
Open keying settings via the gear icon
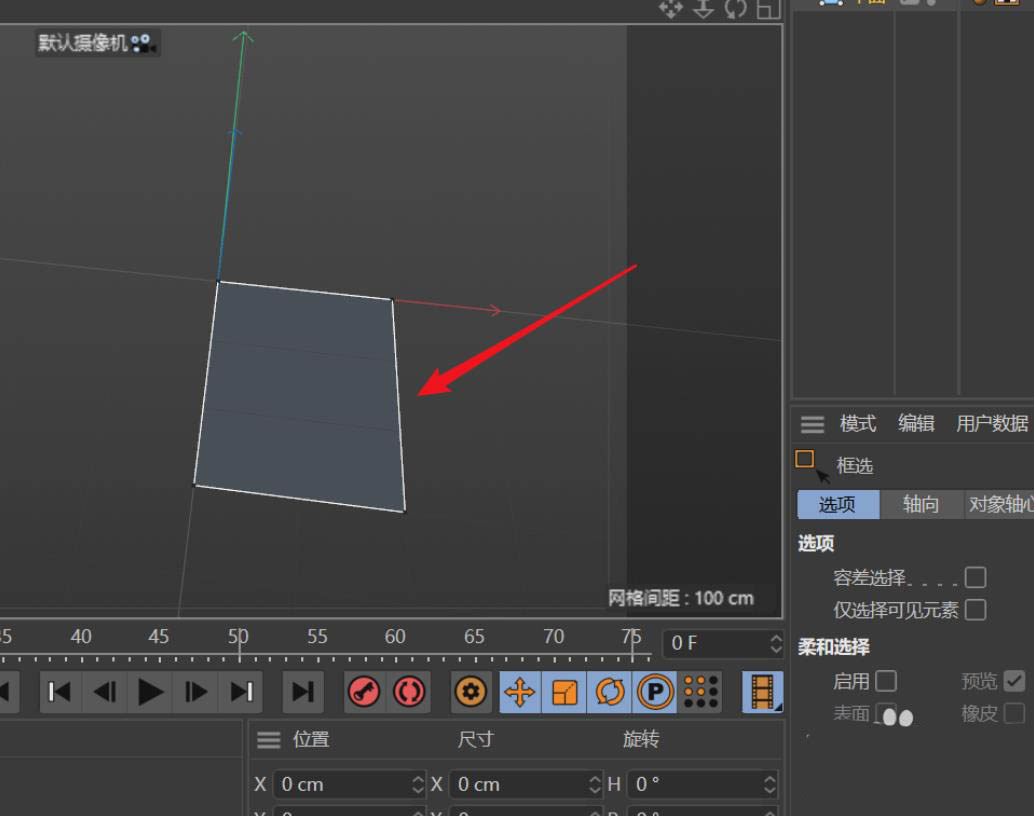click(x=470, y=691)
